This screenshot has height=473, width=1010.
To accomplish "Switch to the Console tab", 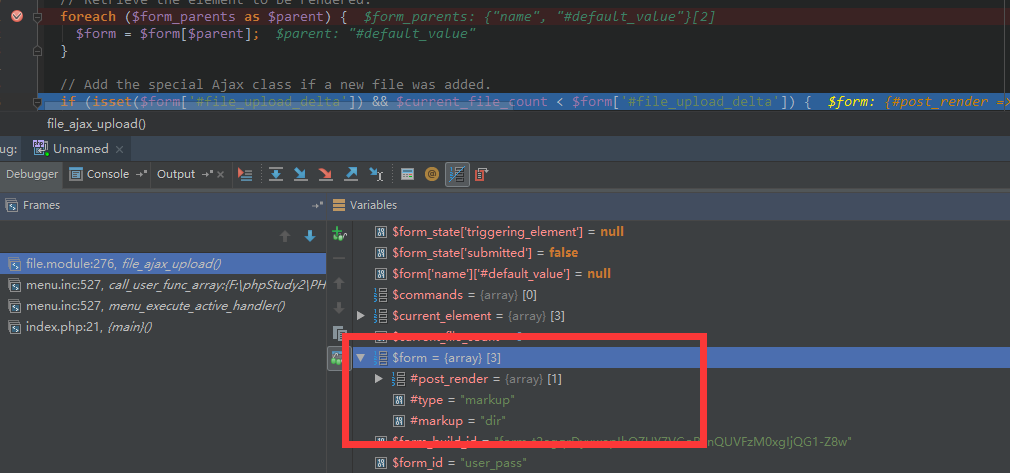I will tap(107, 174).
